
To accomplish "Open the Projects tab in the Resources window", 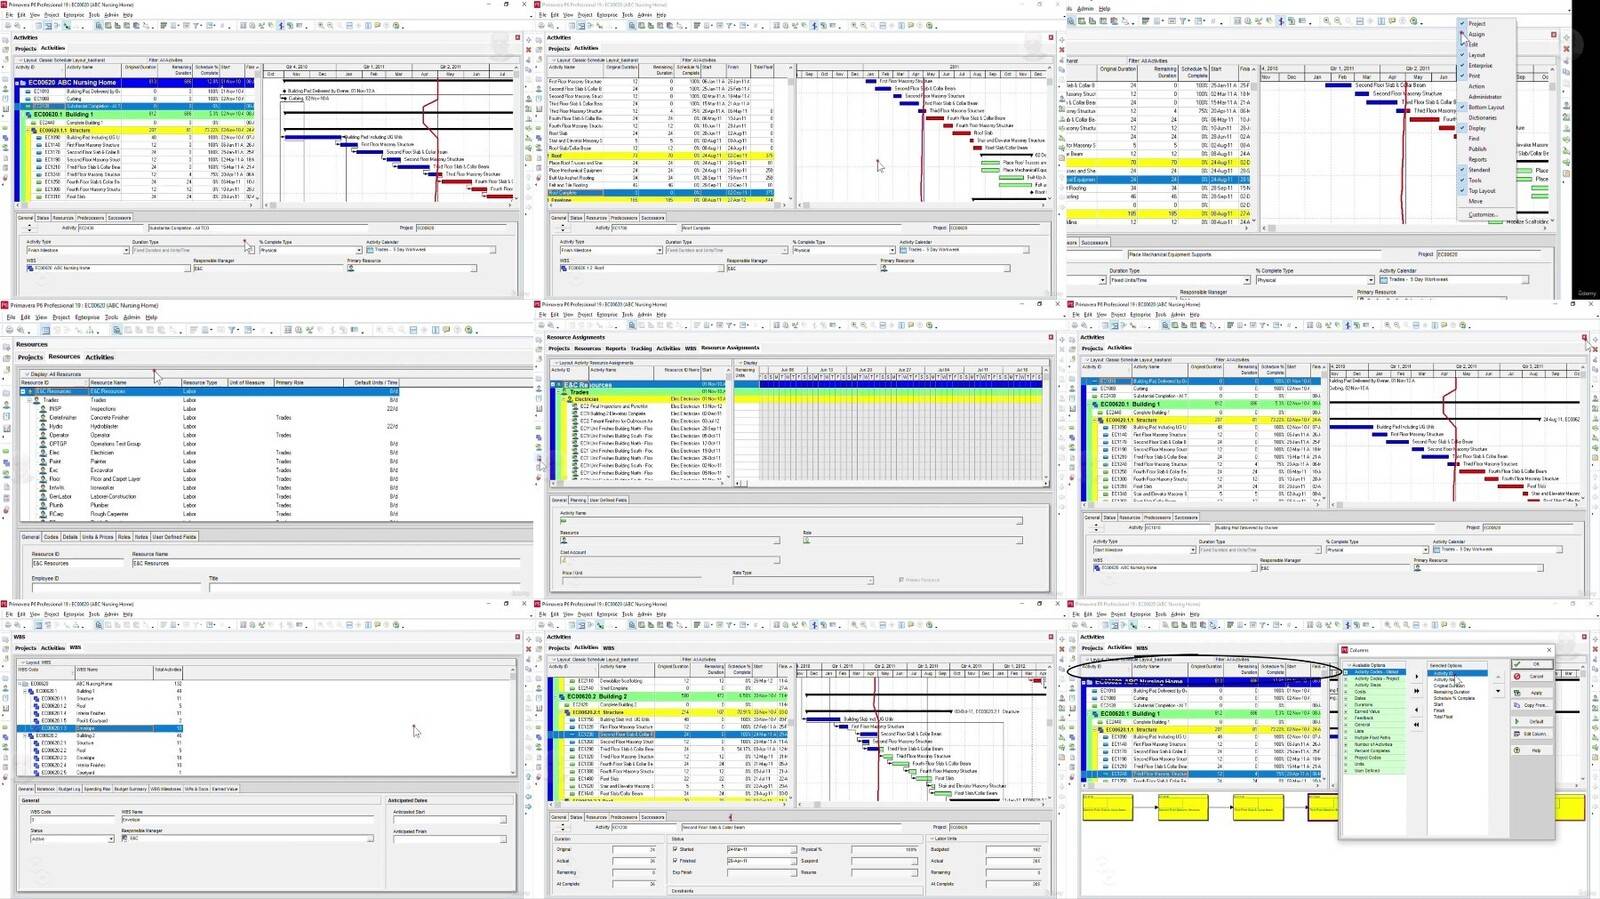I will pyautogui.click(x=30, y=357).
